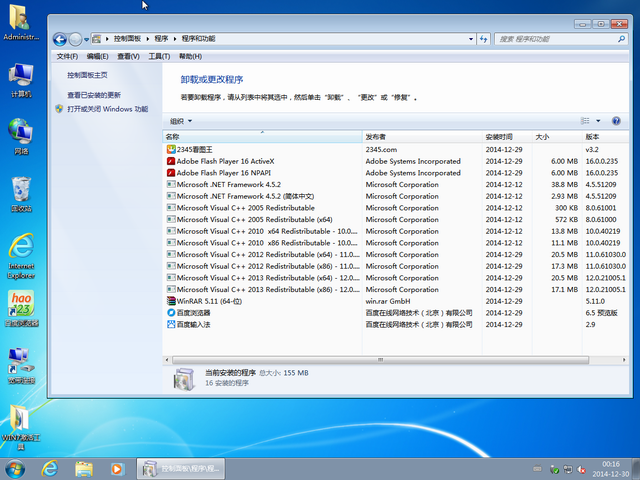
Task: Open the 编辑(E) menu
Action: [x=98, y=56]
